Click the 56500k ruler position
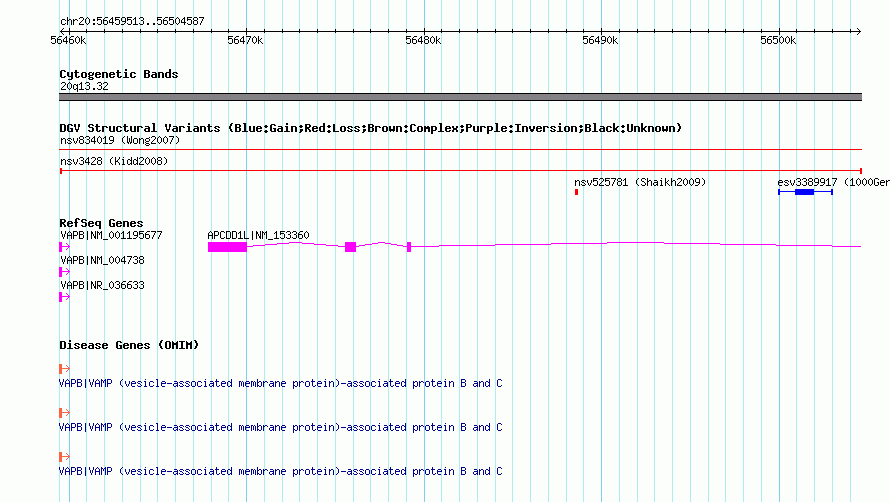This screenshot has width=890, height=502. [x=778, y=40]
